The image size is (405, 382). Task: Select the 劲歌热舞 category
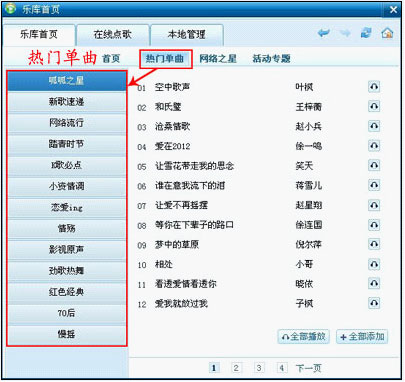[x=66, y=271]
